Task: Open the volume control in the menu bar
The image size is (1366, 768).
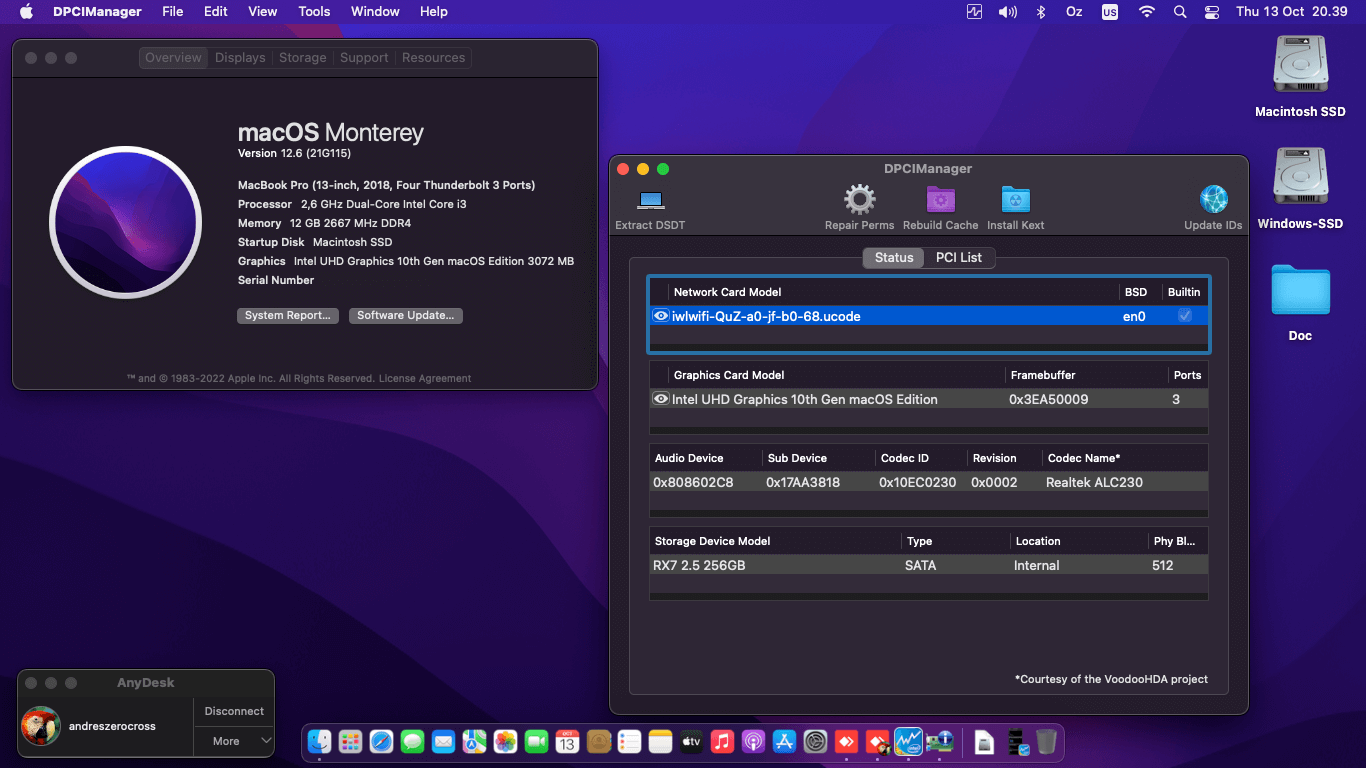Action: point(1008,12)
